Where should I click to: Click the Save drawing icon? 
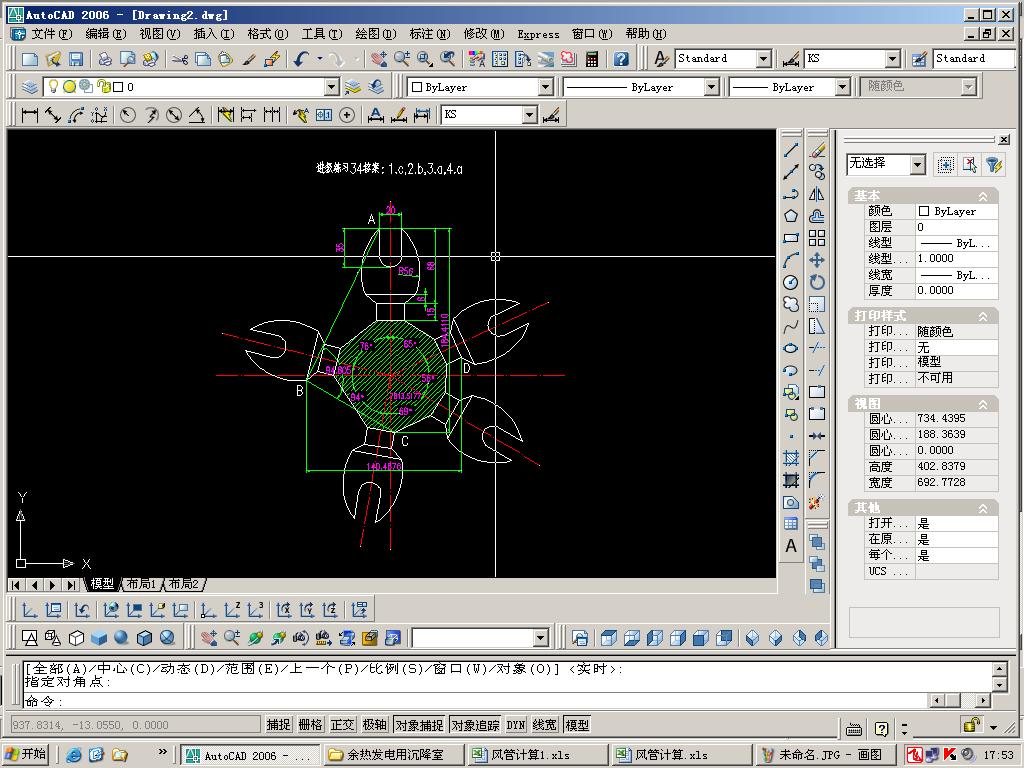pos(76,59)
